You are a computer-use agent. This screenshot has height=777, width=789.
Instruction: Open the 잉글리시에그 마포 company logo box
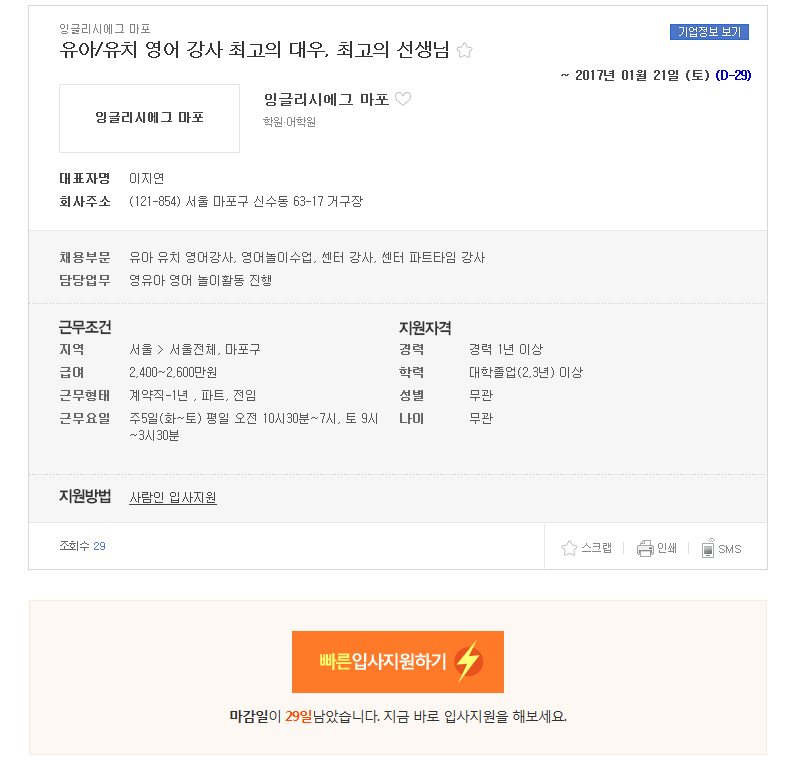149,118
